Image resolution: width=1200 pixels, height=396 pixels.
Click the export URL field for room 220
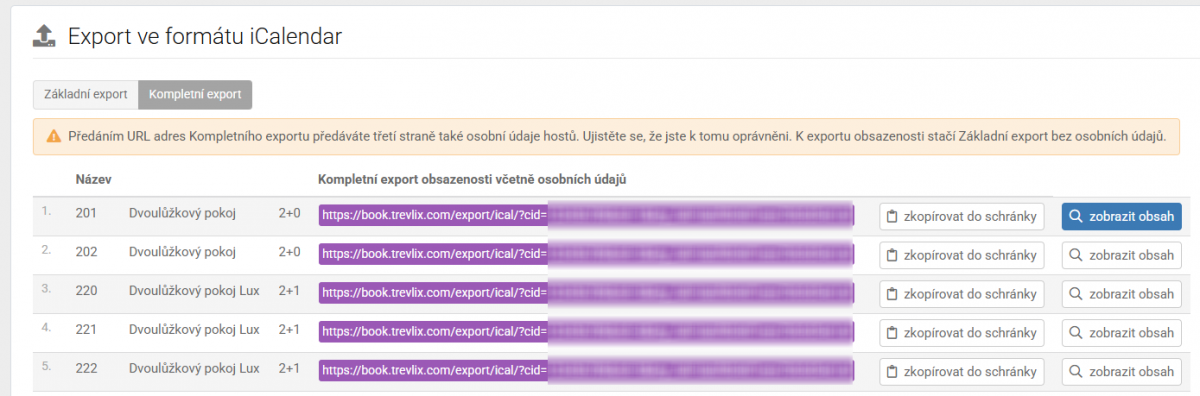[x=586, y=294]
